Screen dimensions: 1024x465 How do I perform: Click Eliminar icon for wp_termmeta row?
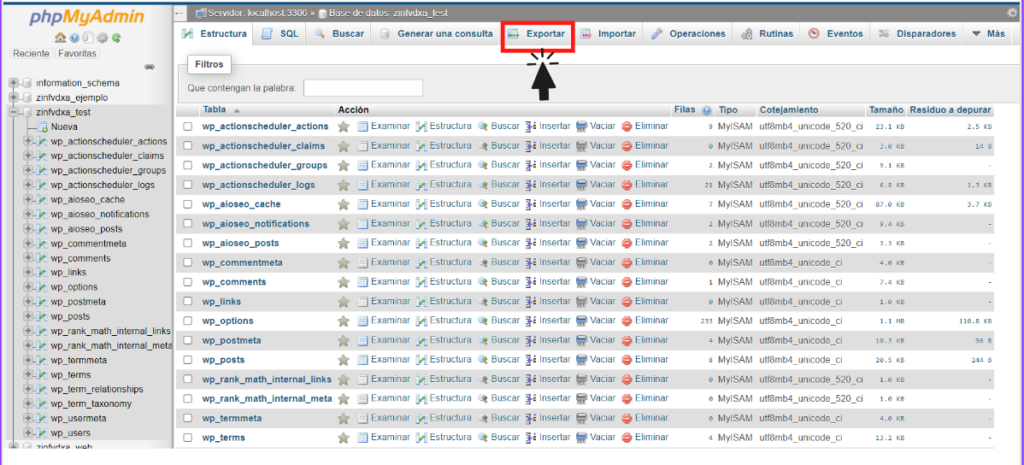click(627, 418)
